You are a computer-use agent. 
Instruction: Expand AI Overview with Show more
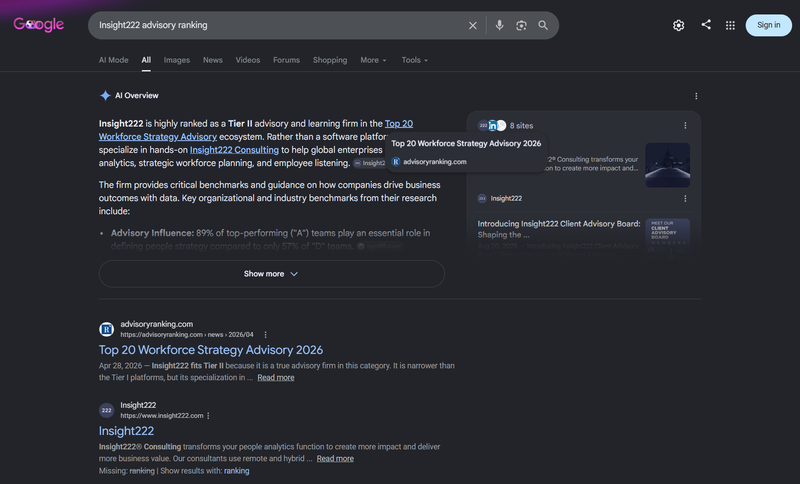pos(271,274)
